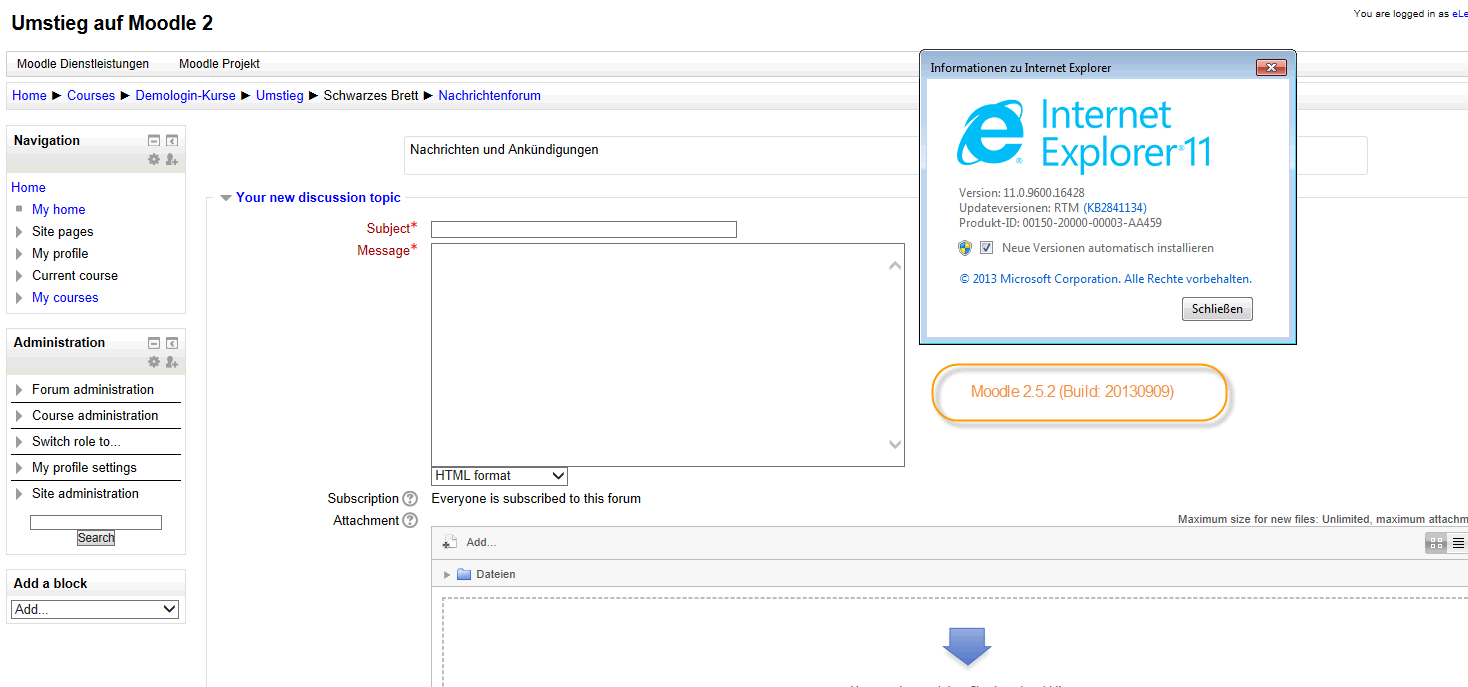Open Administration block configuration gear
1468x687 pixels.
pos(154,362)
